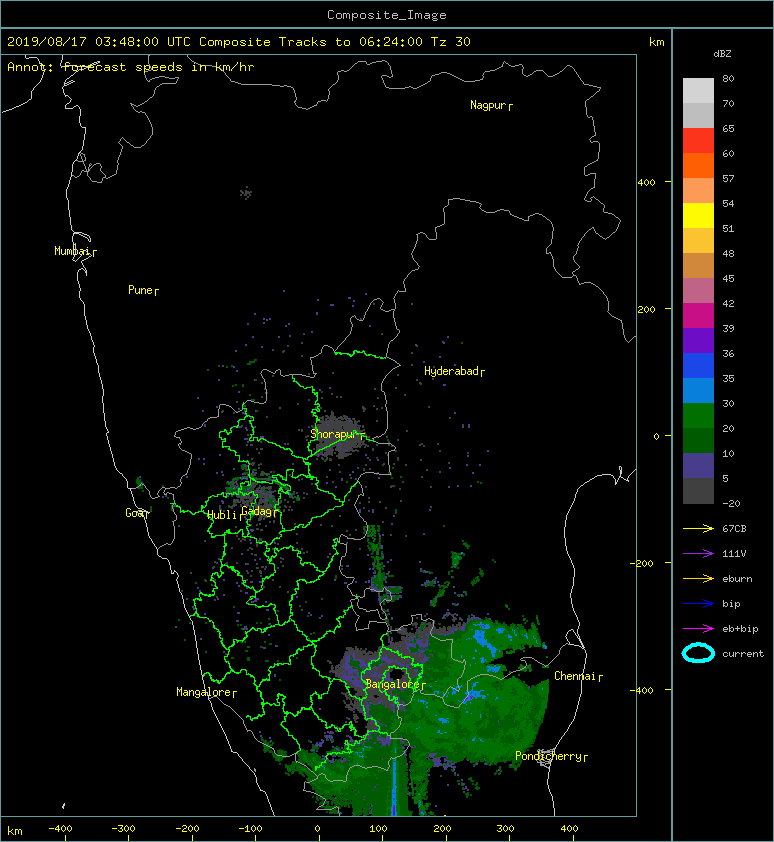Select the dark orange swatch beside 60
774x842 pixels.
click(x=698, y=166)
